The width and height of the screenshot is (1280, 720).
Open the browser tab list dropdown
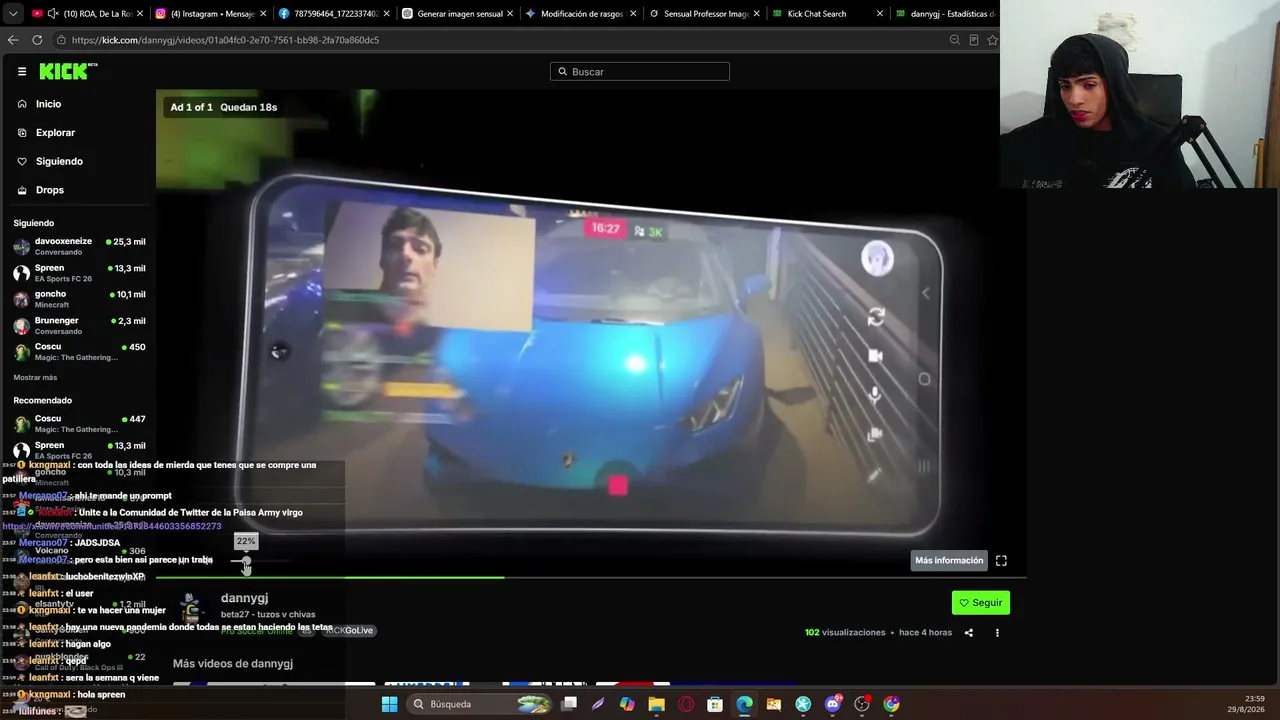tap(13, 14)
